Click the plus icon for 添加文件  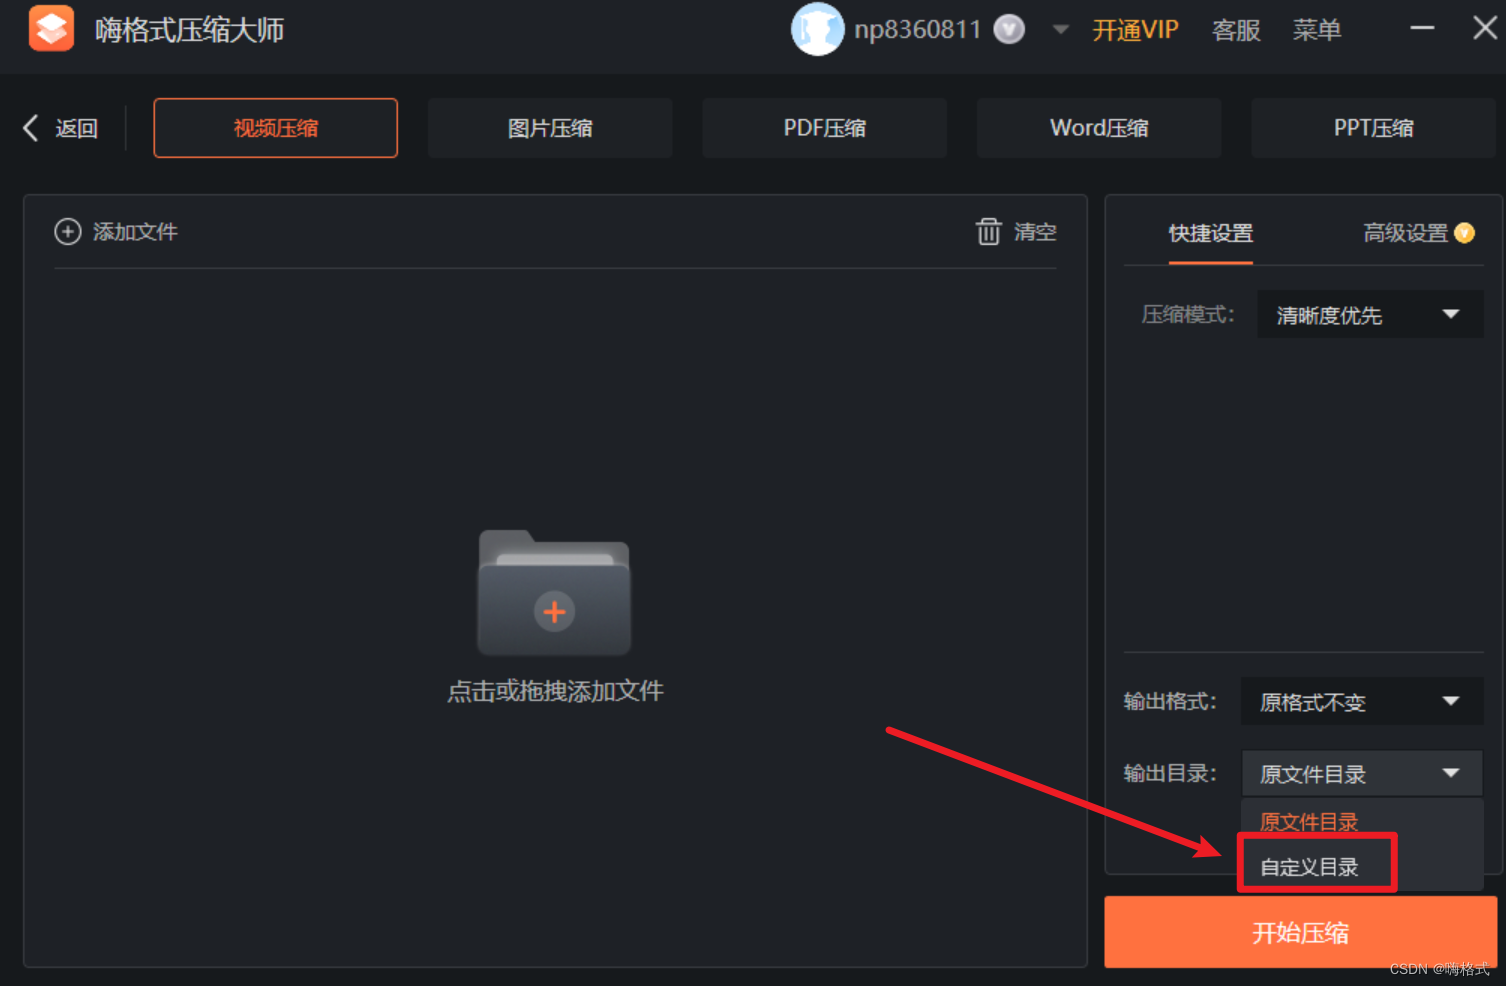point(67,232)
